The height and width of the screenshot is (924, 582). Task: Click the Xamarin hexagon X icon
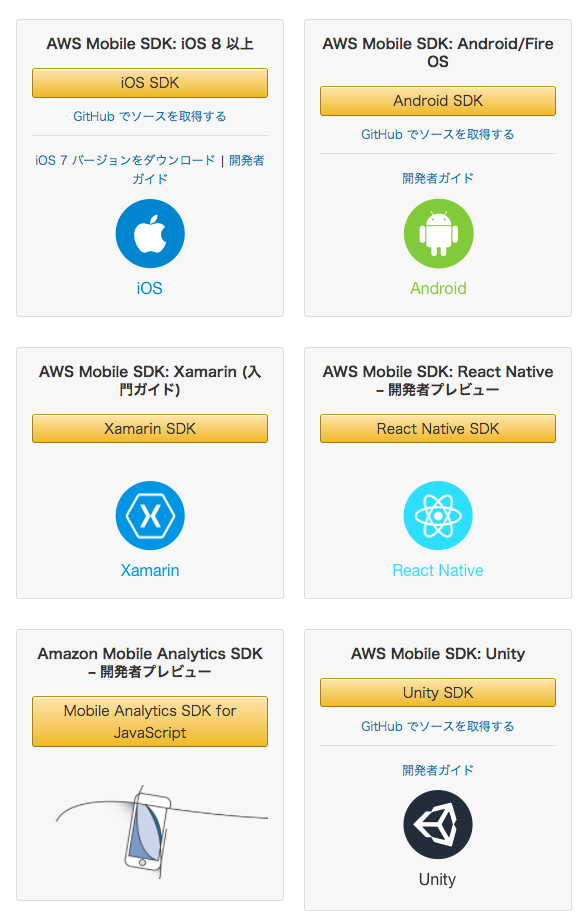point(150,516)
